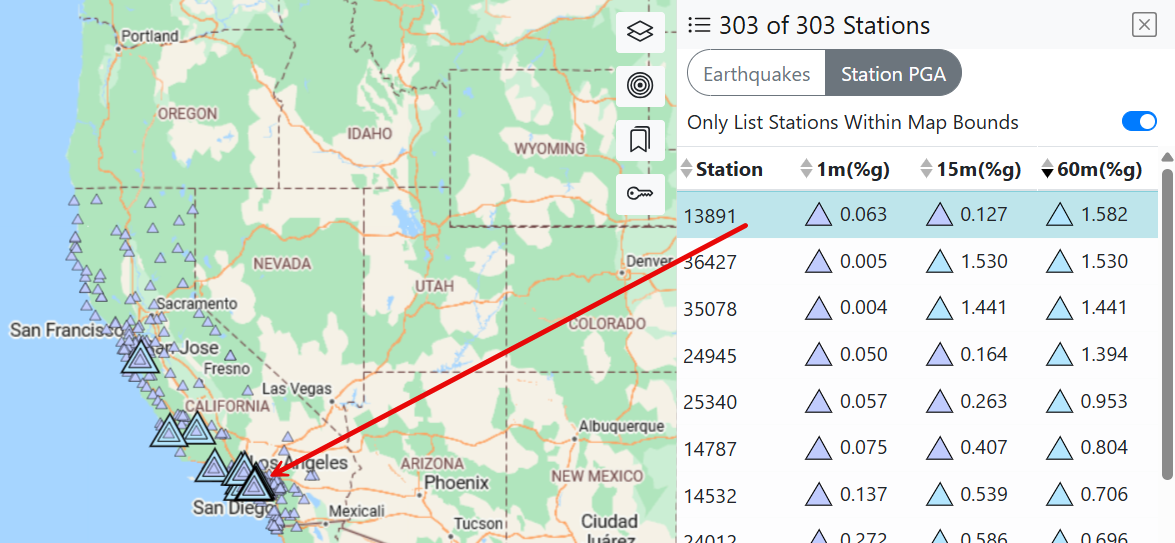Click triangle icon beside 0.005 for station 36427
Screen dimensions: 1175x543
[819, 261]
